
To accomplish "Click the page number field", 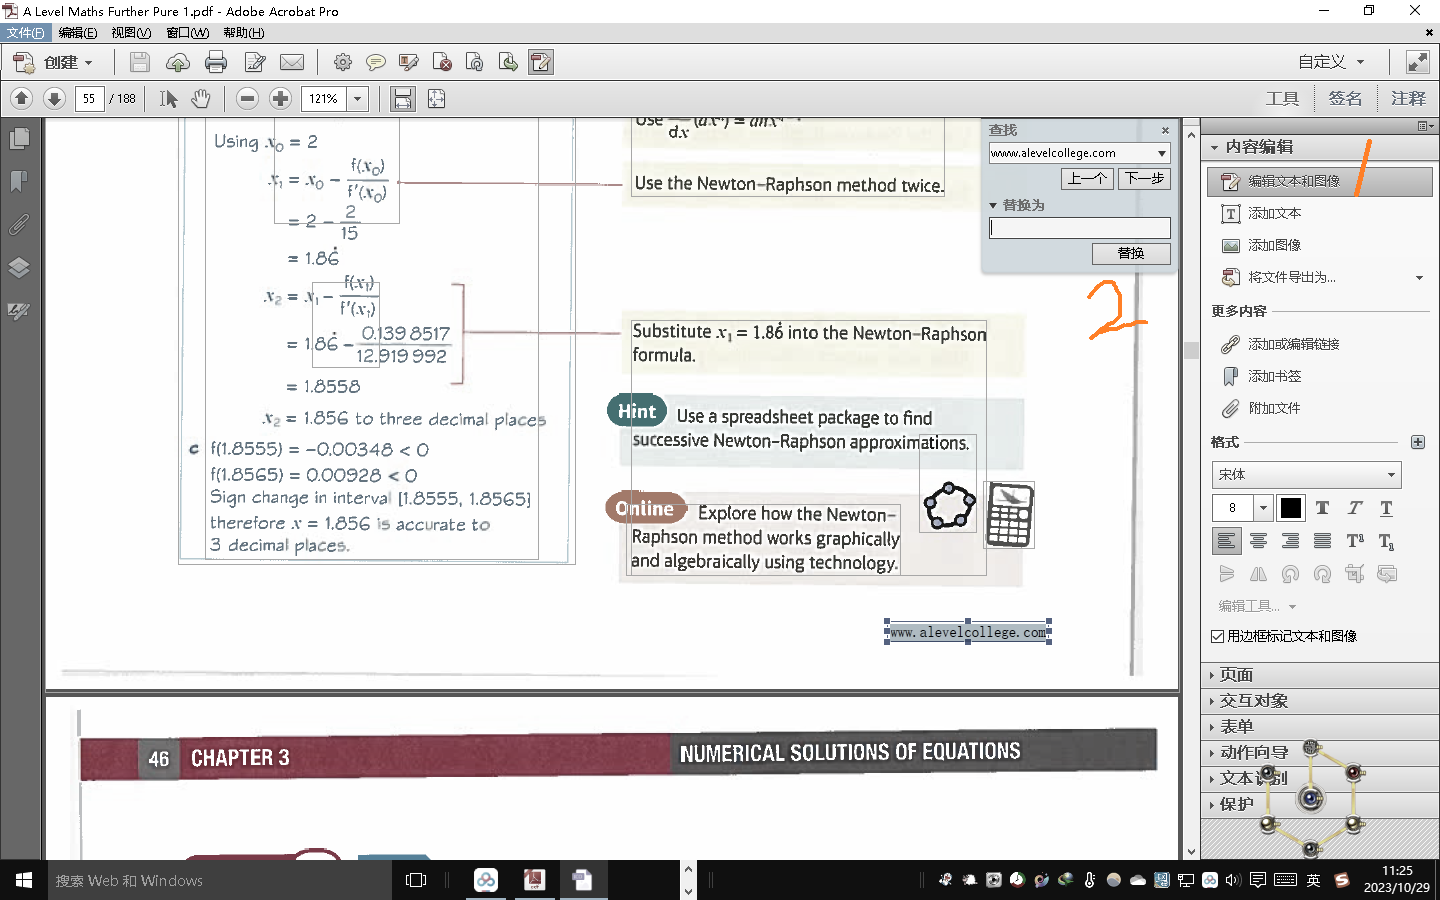I will (x=89, y=99).
